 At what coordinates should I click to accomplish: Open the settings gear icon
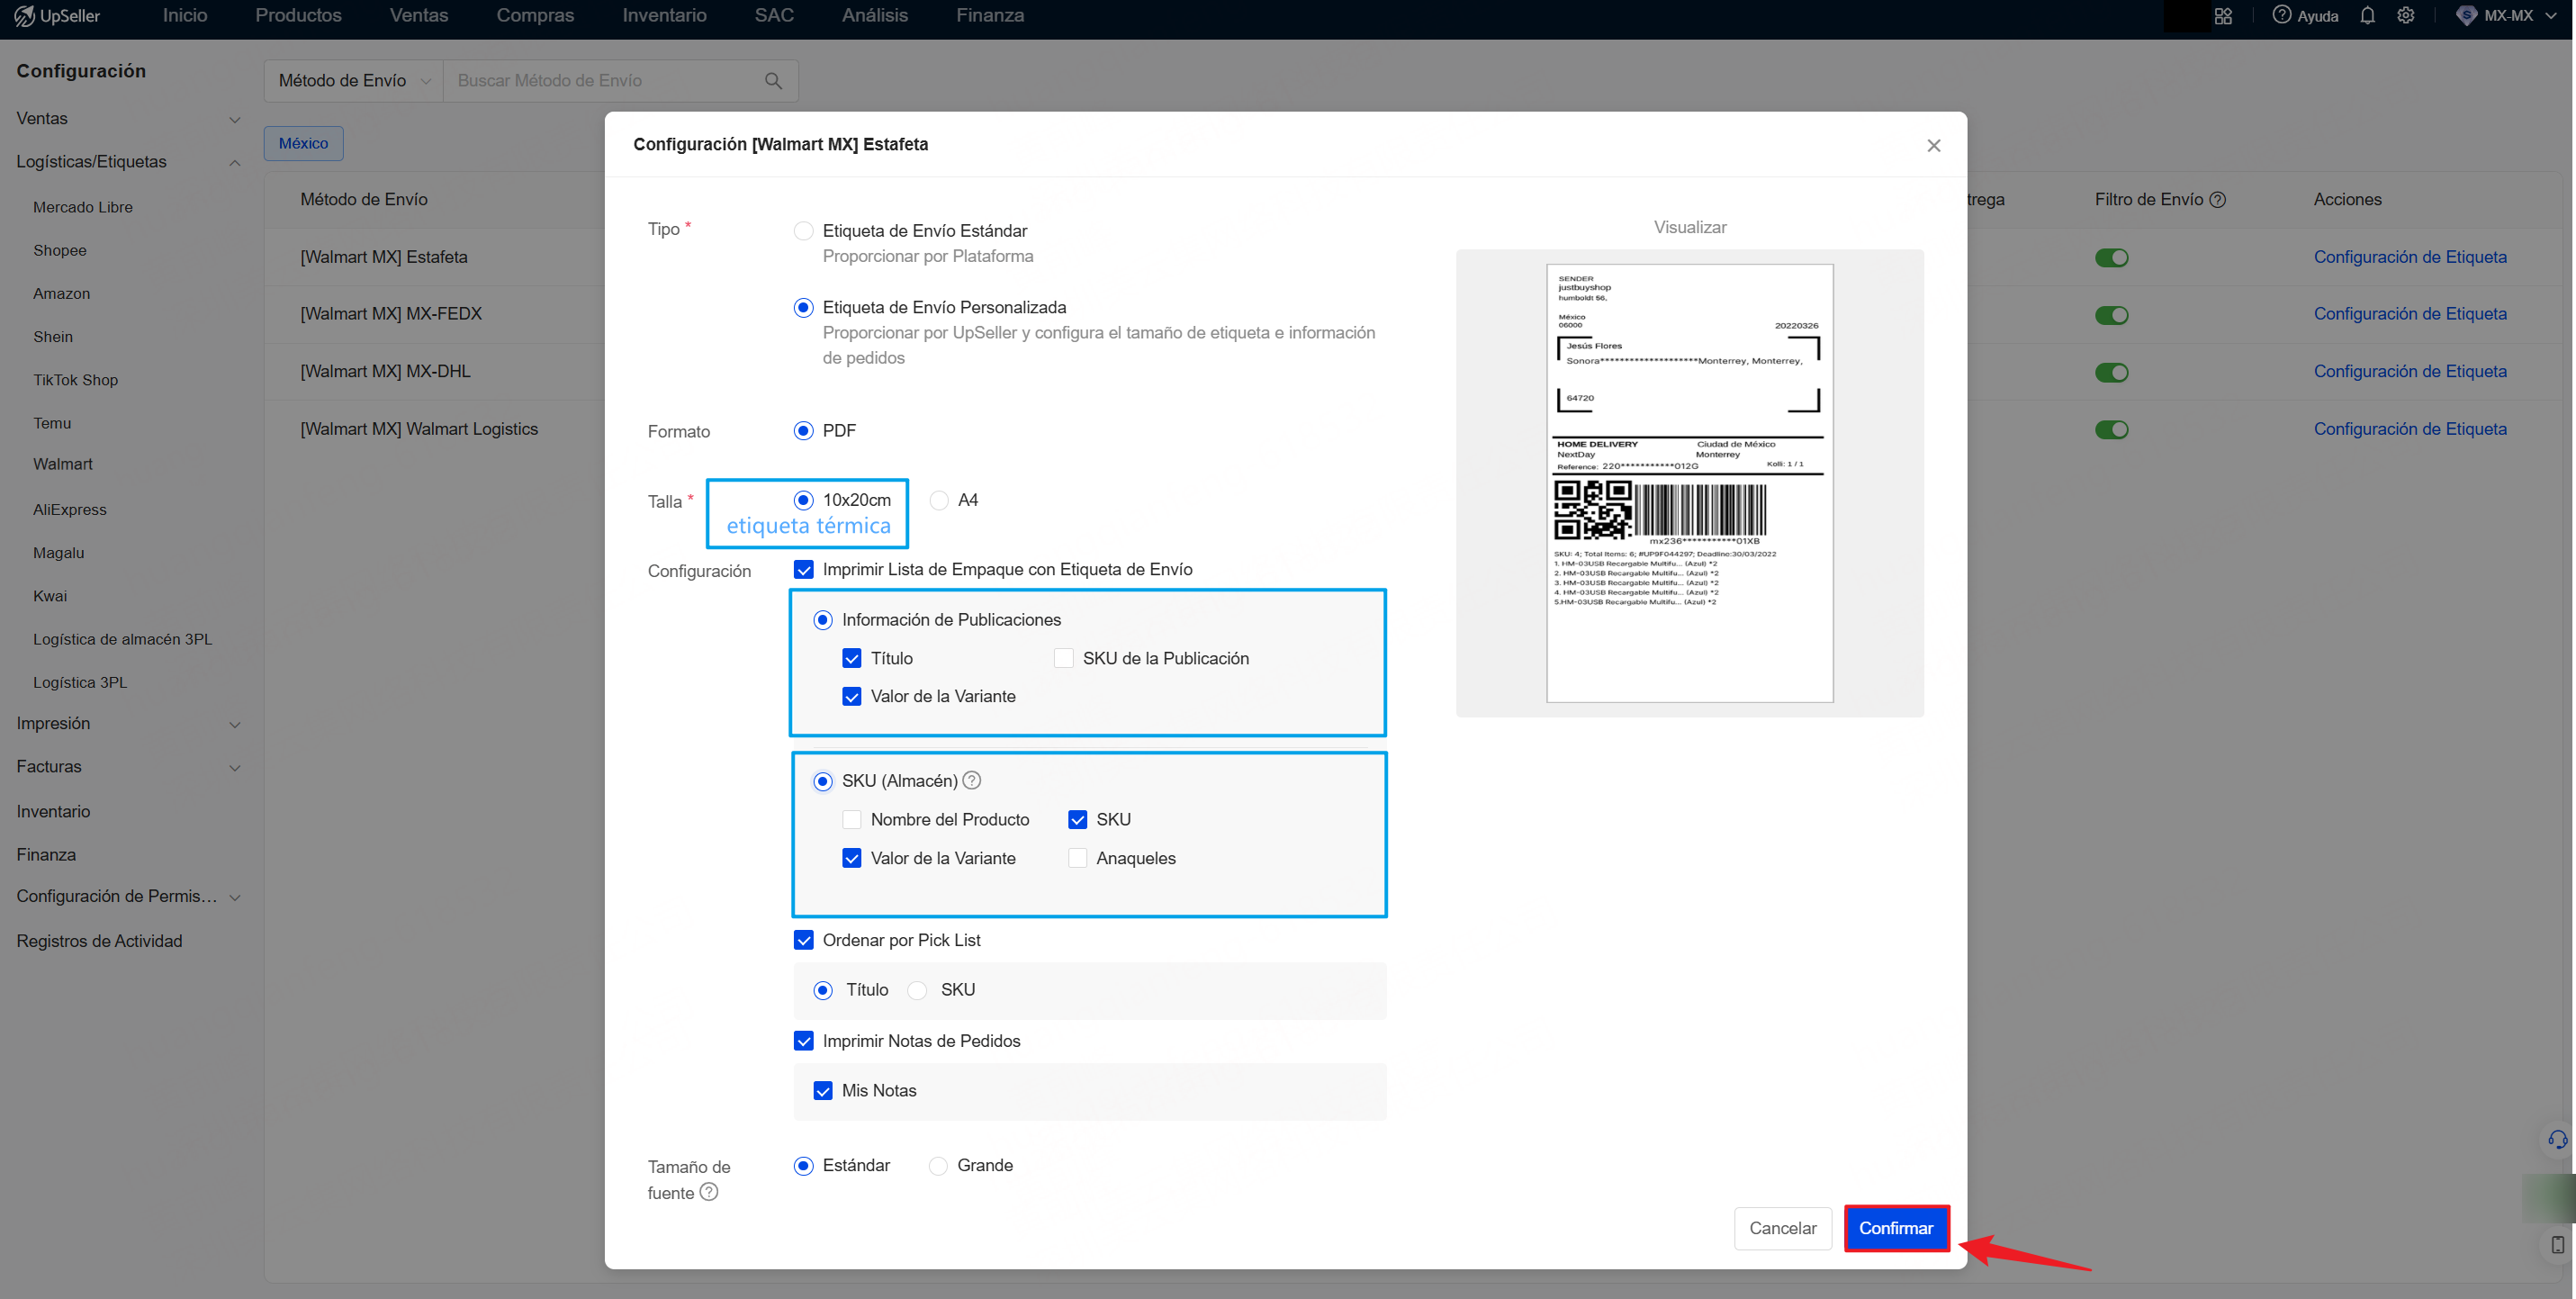point(2406,15)
